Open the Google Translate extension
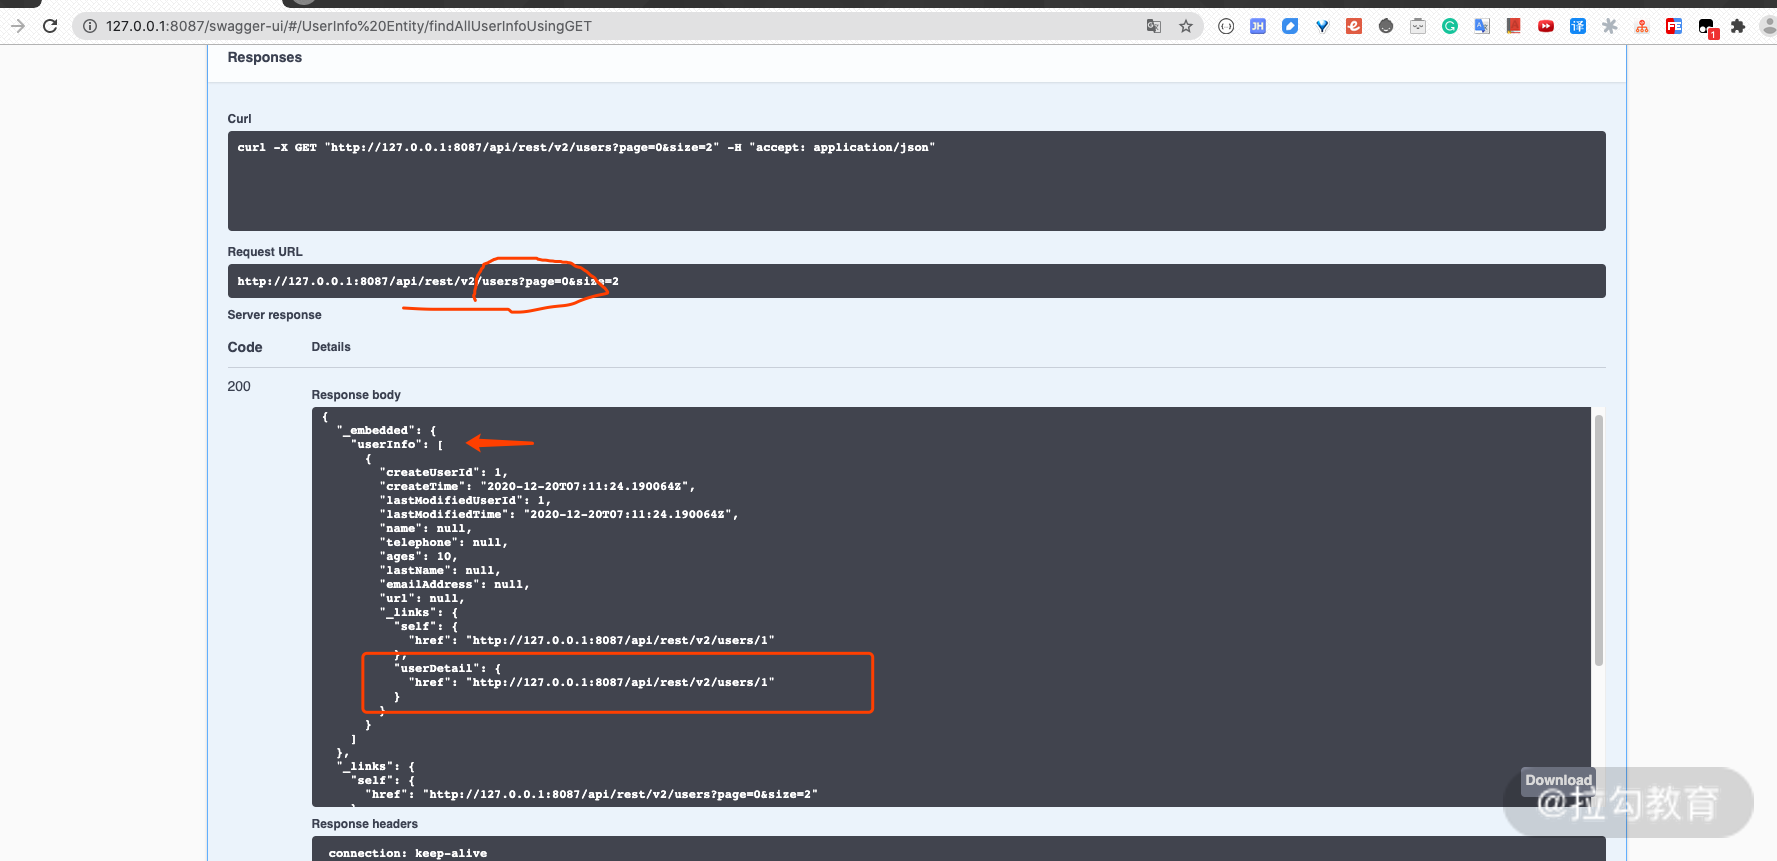Screen dimensions: 1777x861 [x=1482, y=26]
